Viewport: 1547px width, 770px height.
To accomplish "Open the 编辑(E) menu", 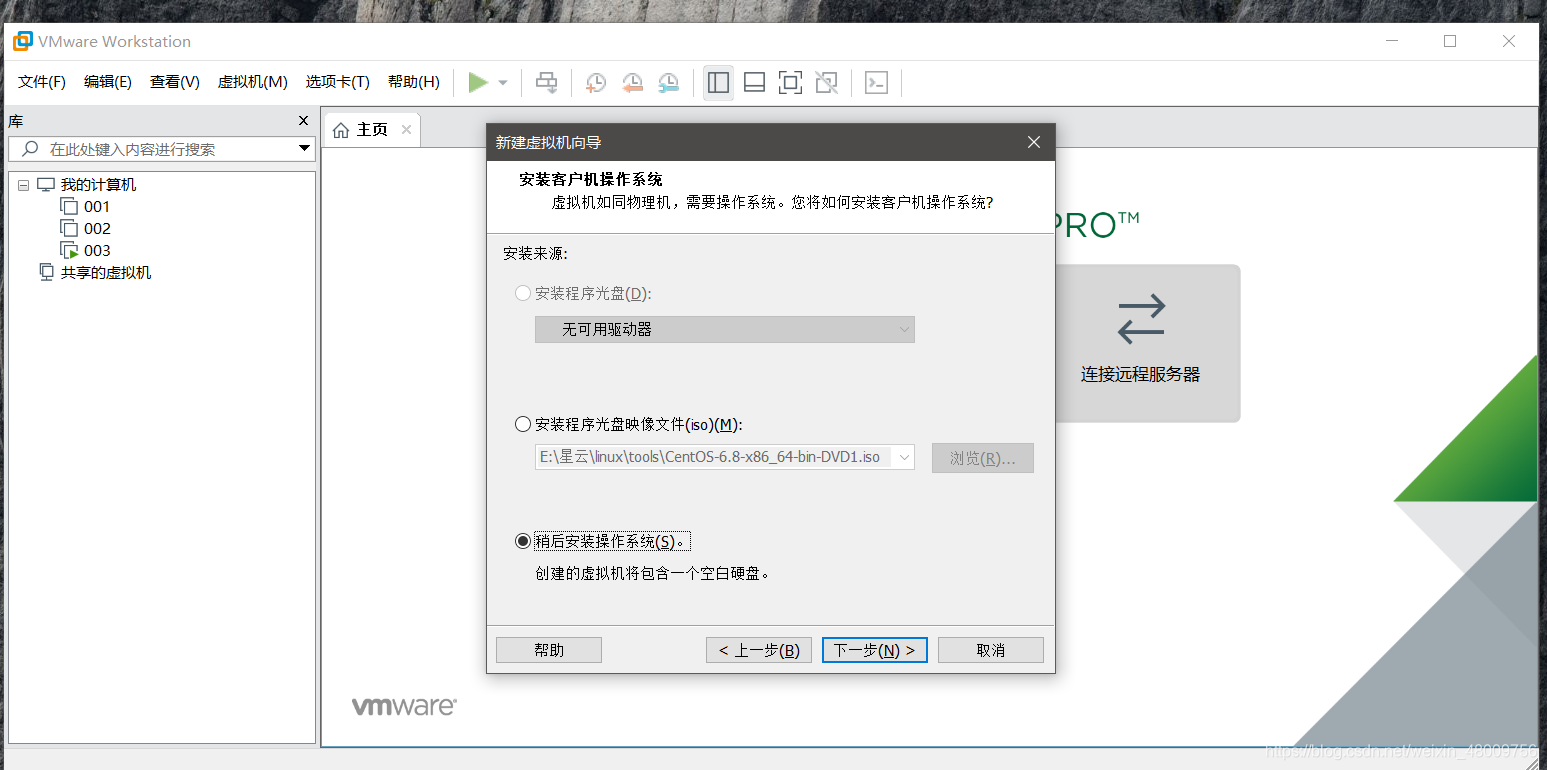I will pyautogui.click(x=108, y=82).
